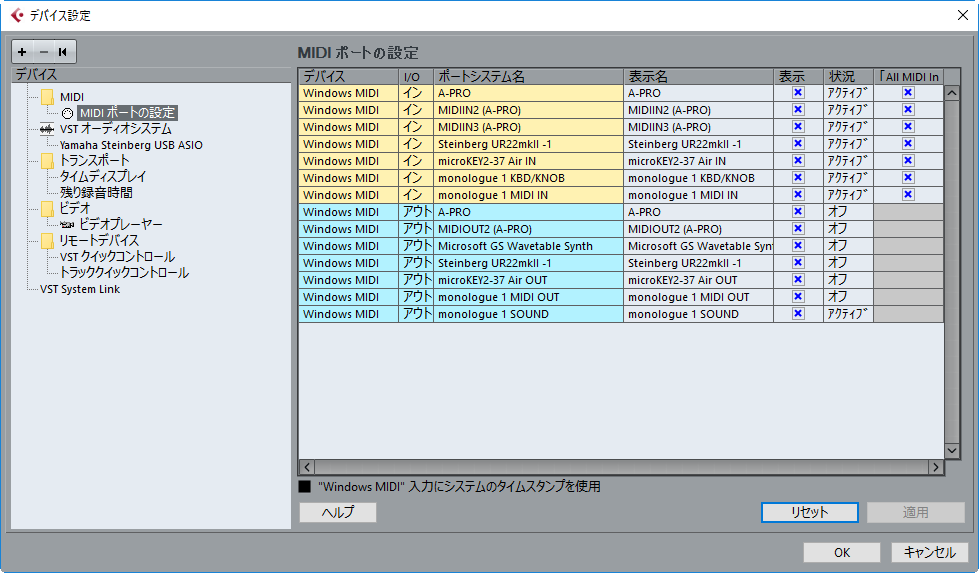Toggle 表示 checkbox for Microsoft GS Wavetable Synth
The height and width of the screenshot is (573, 979).
798,245
